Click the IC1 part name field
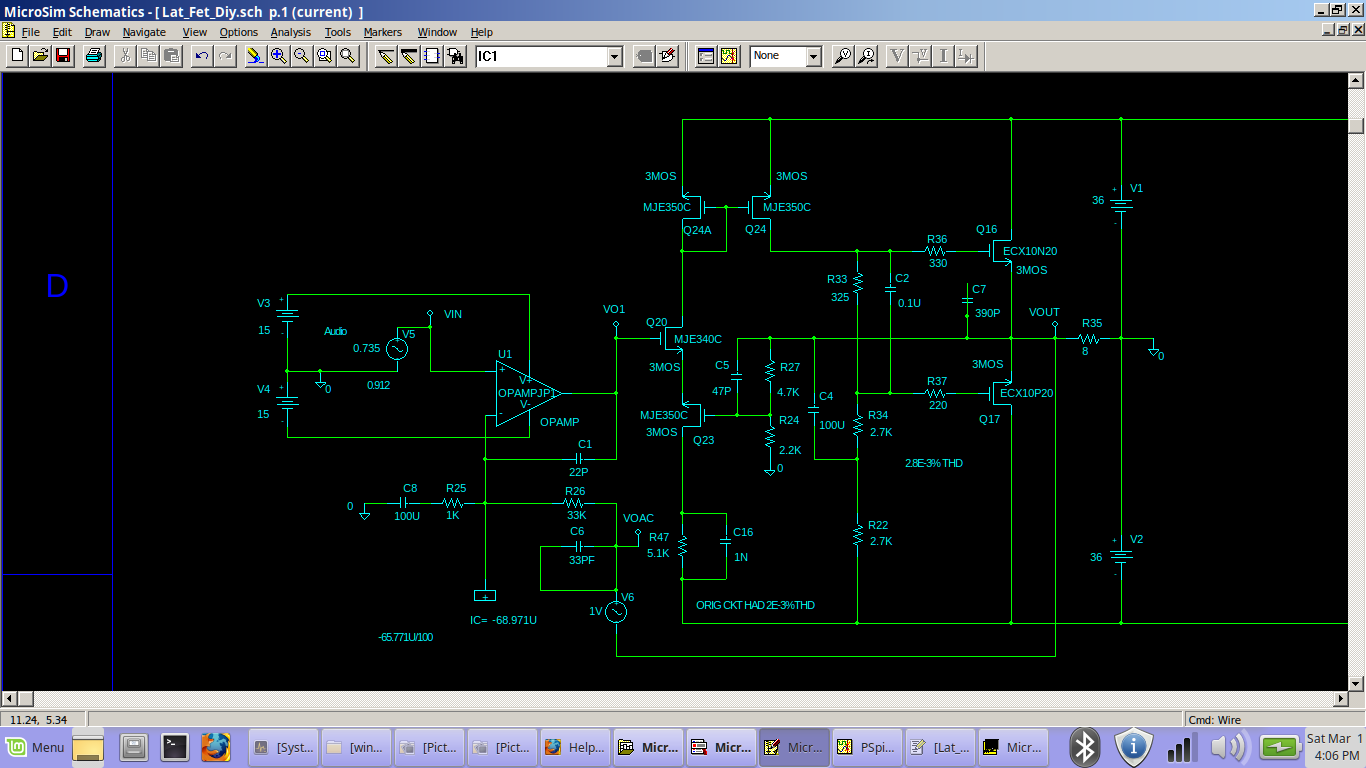The height and width of the screenshot is (768, 1366). tap(541, 57)
